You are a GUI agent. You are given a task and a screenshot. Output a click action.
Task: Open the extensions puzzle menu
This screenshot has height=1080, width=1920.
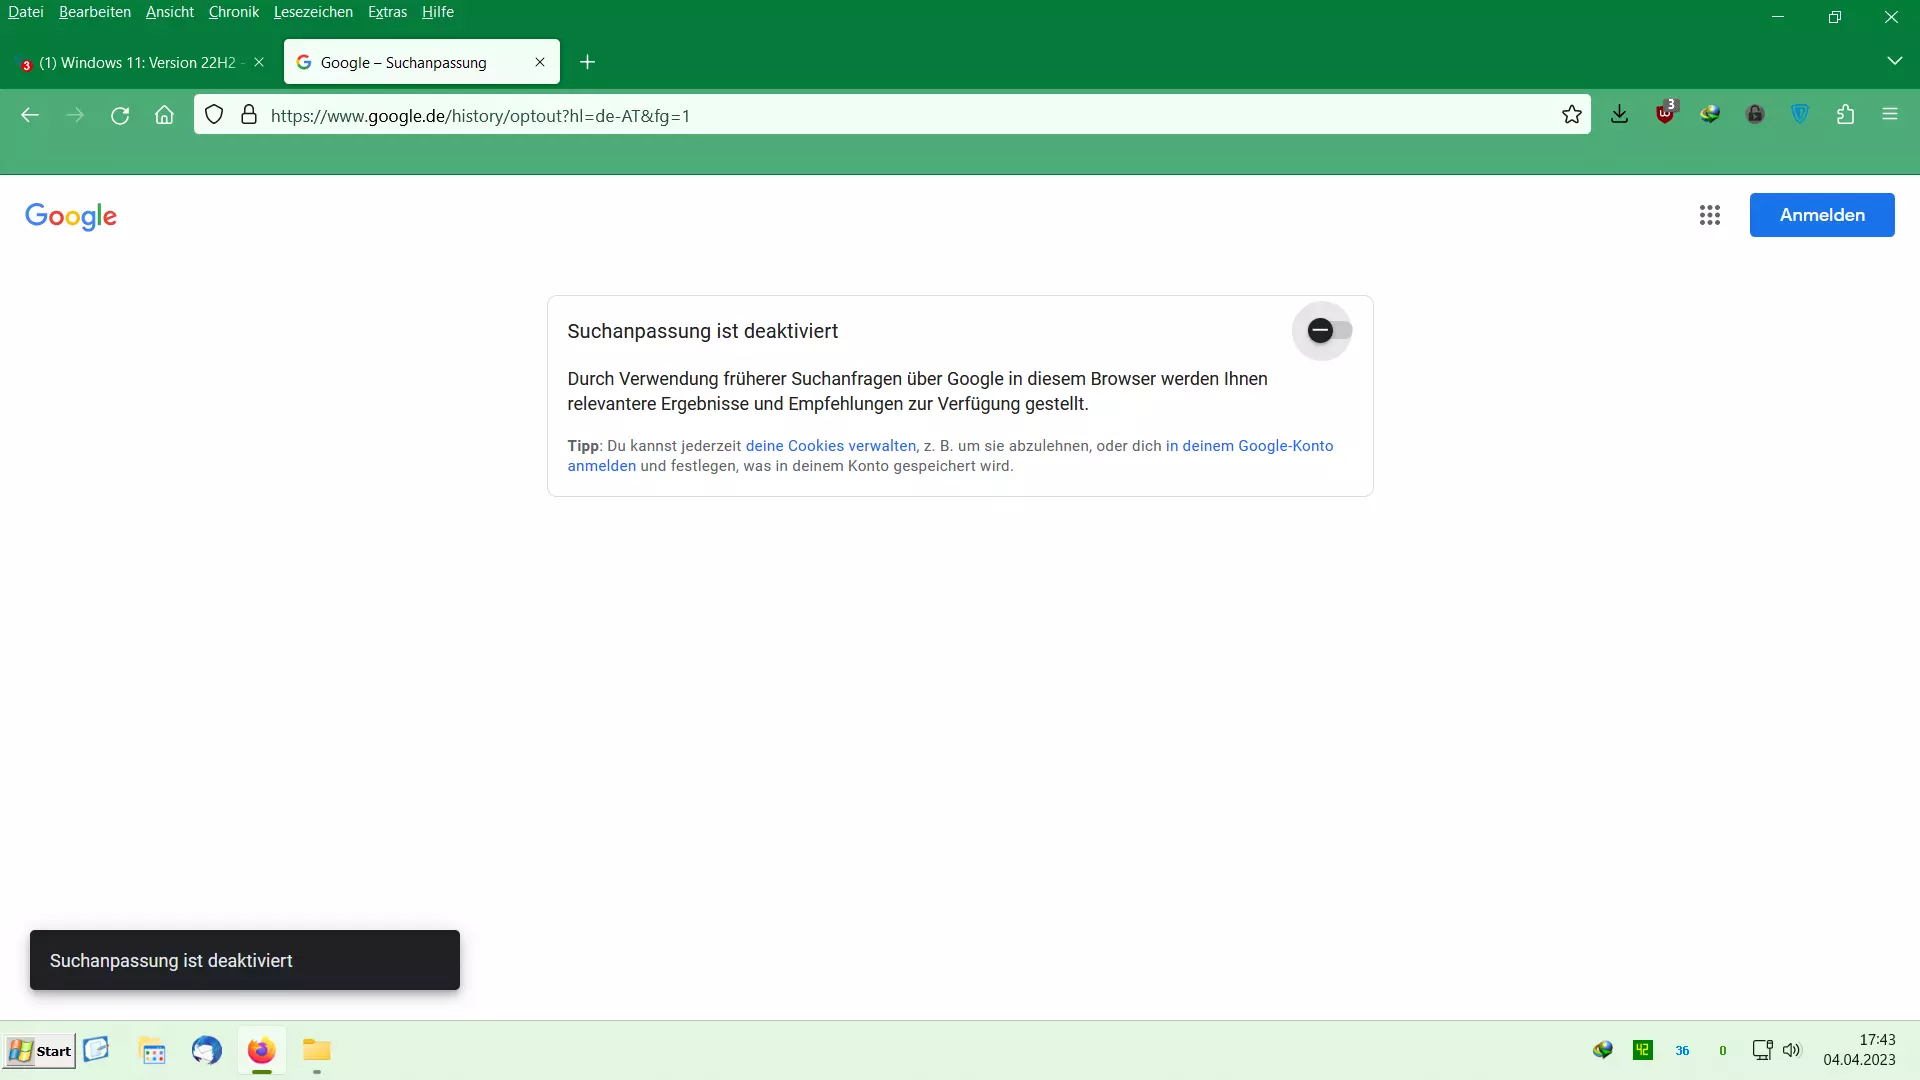[1845, 115]
